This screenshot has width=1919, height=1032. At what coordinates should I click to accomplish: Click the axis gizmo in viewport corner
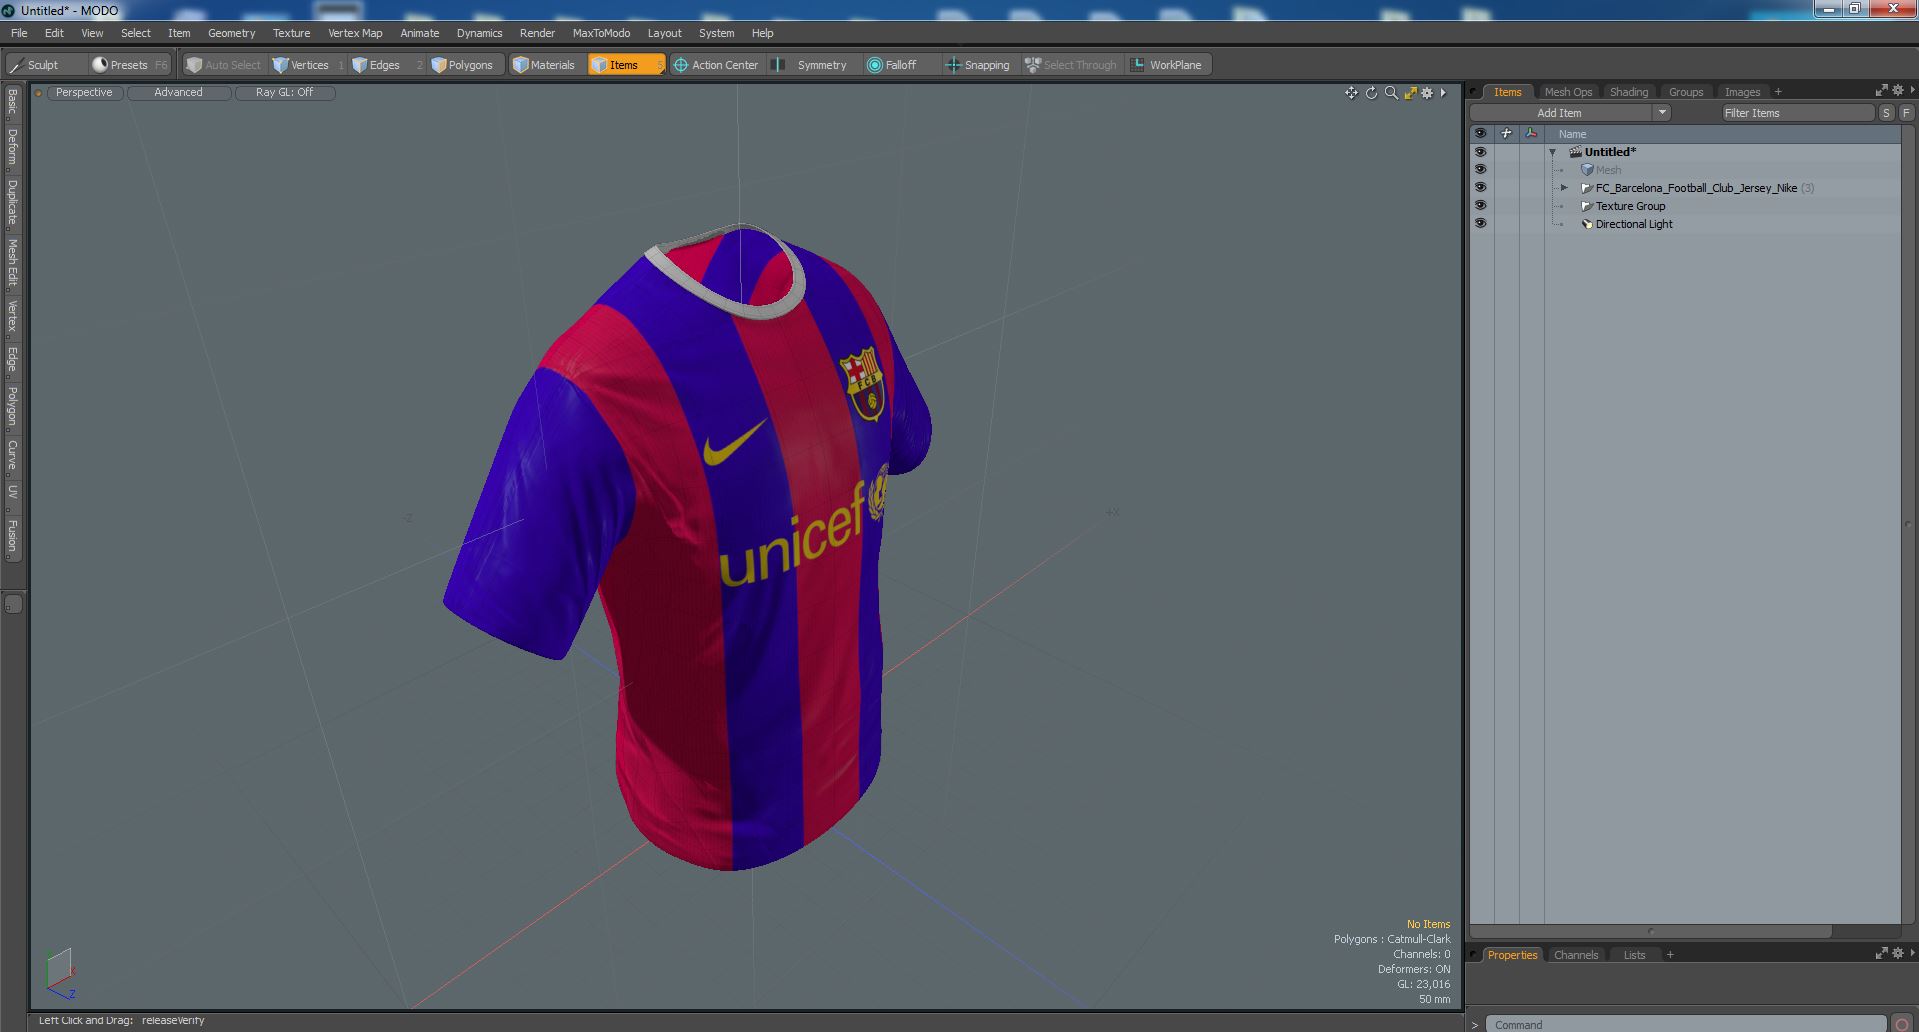click(x=60, y=973)
